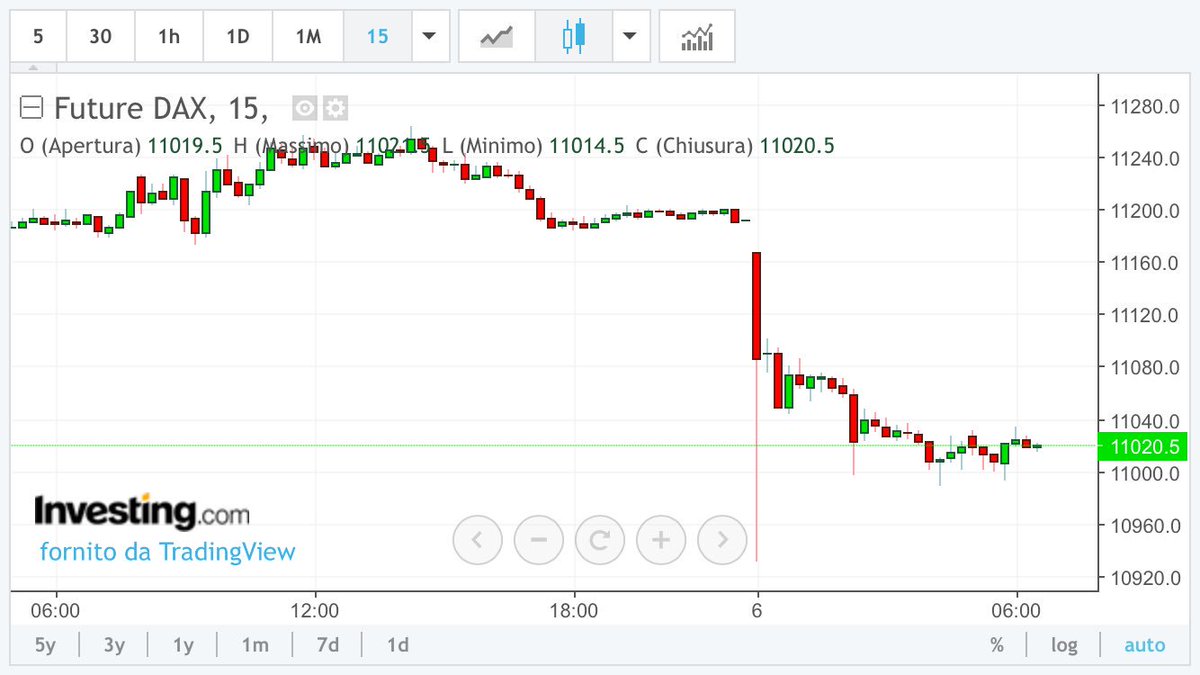This screenshot has width=1200, height=675.
Task: Set range to 7d
Action: point(327,645)
